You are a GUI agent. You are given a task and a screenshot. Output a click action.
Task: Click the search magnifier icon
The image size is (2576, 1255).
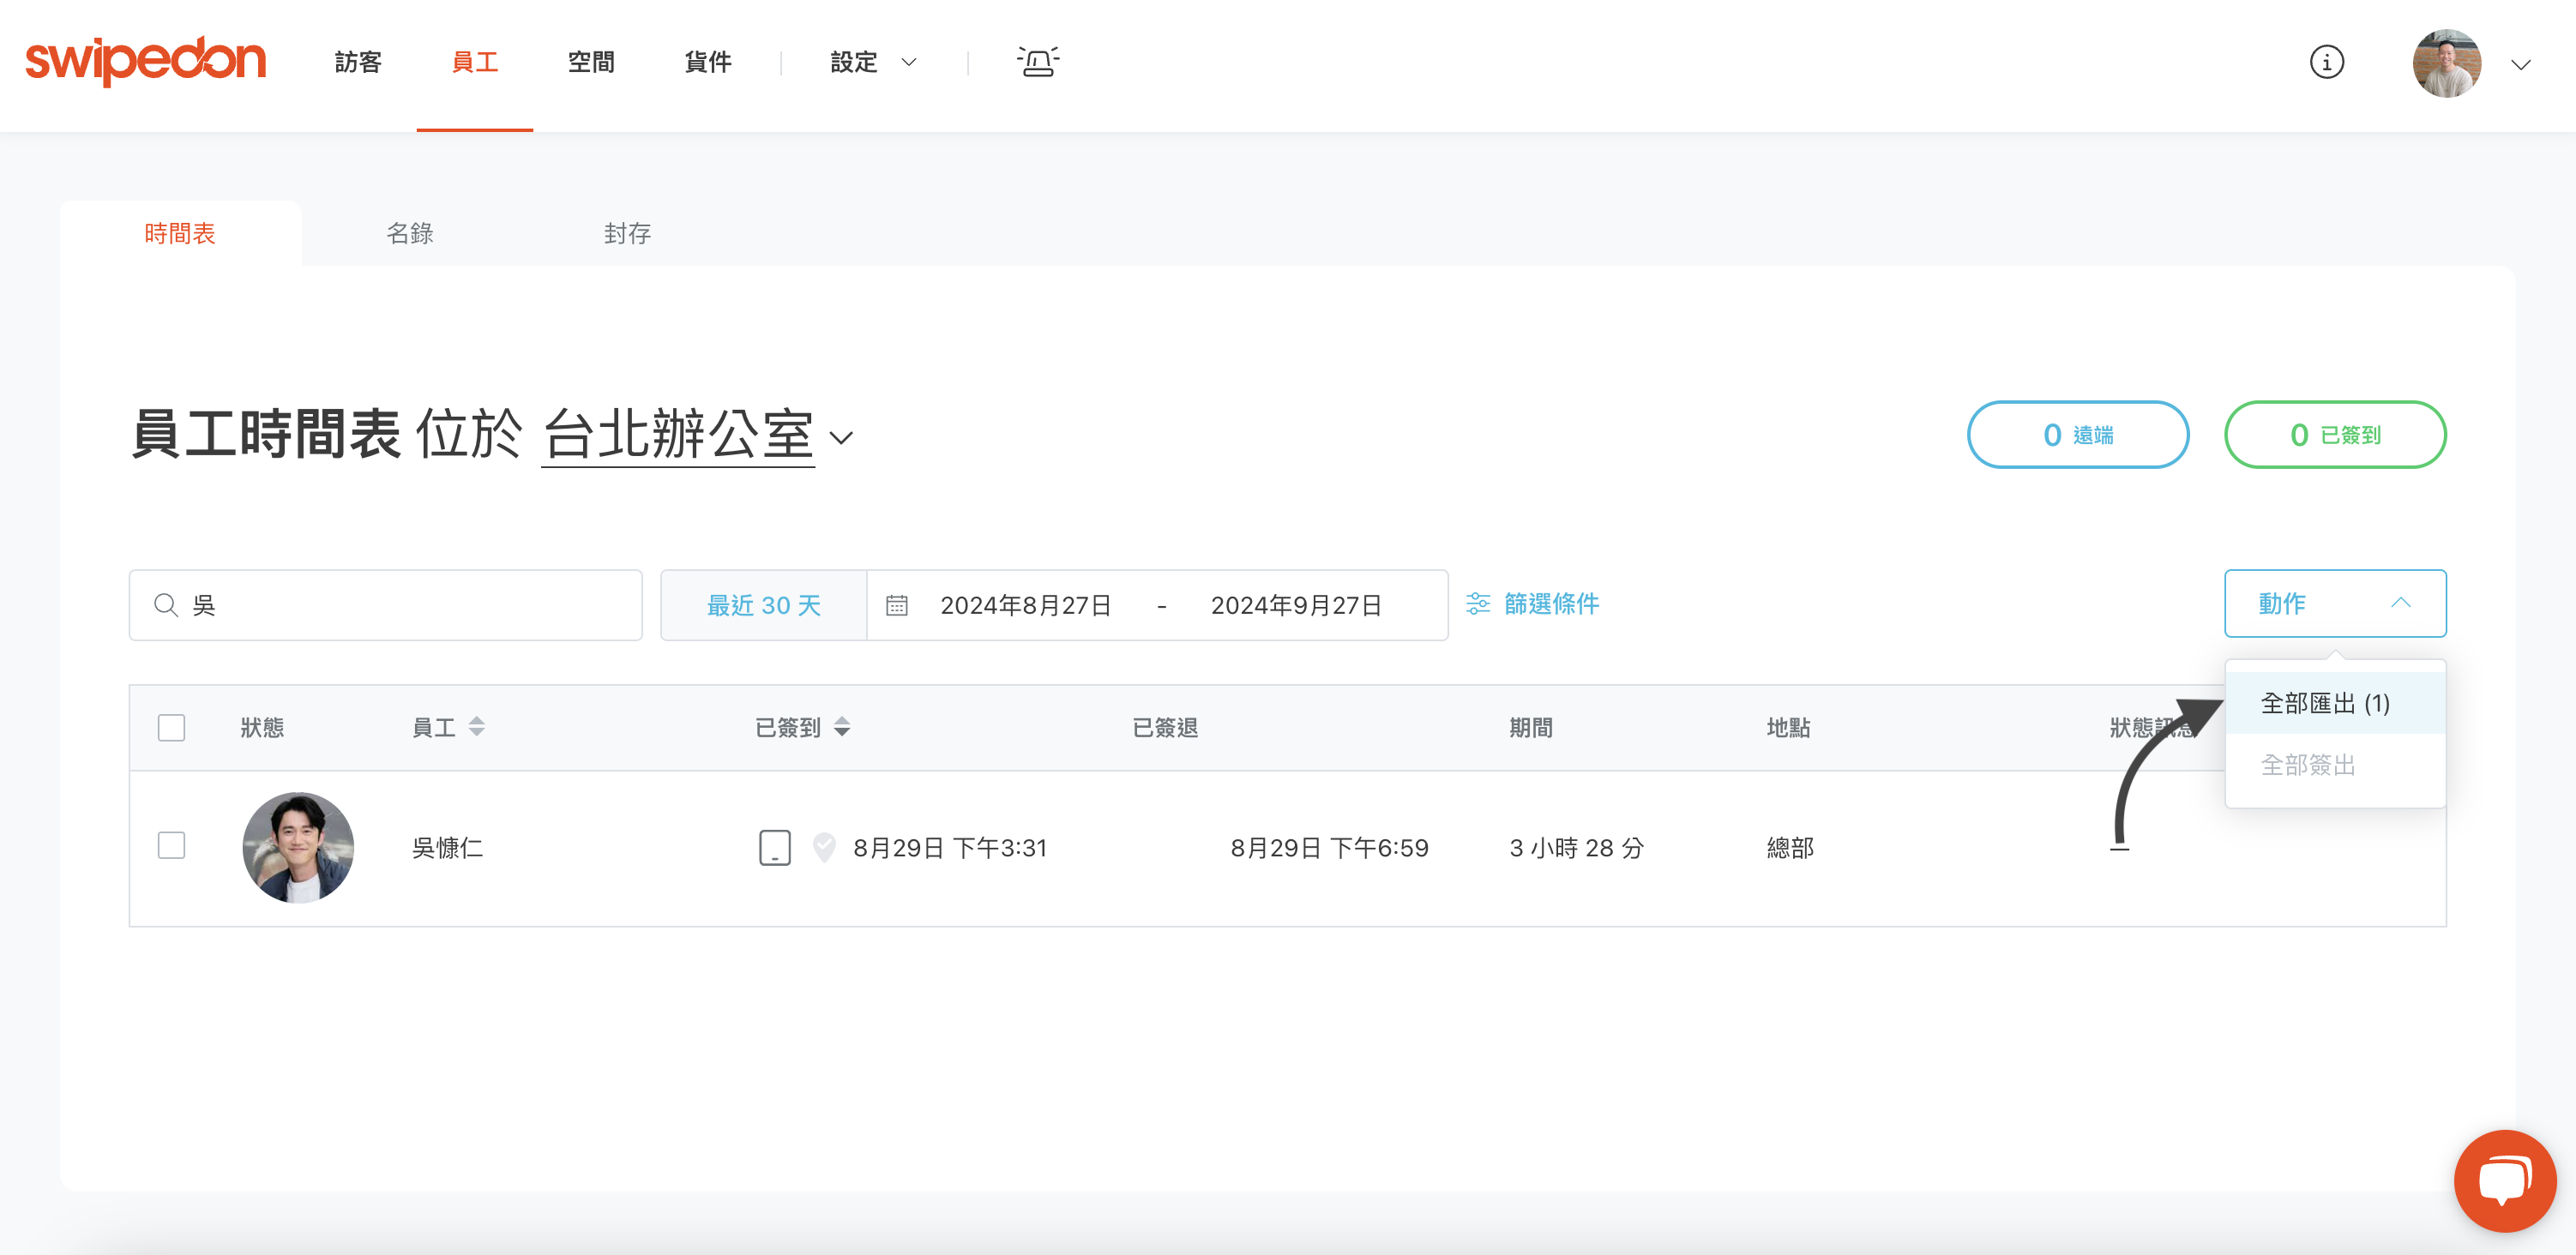click(166, 605)
